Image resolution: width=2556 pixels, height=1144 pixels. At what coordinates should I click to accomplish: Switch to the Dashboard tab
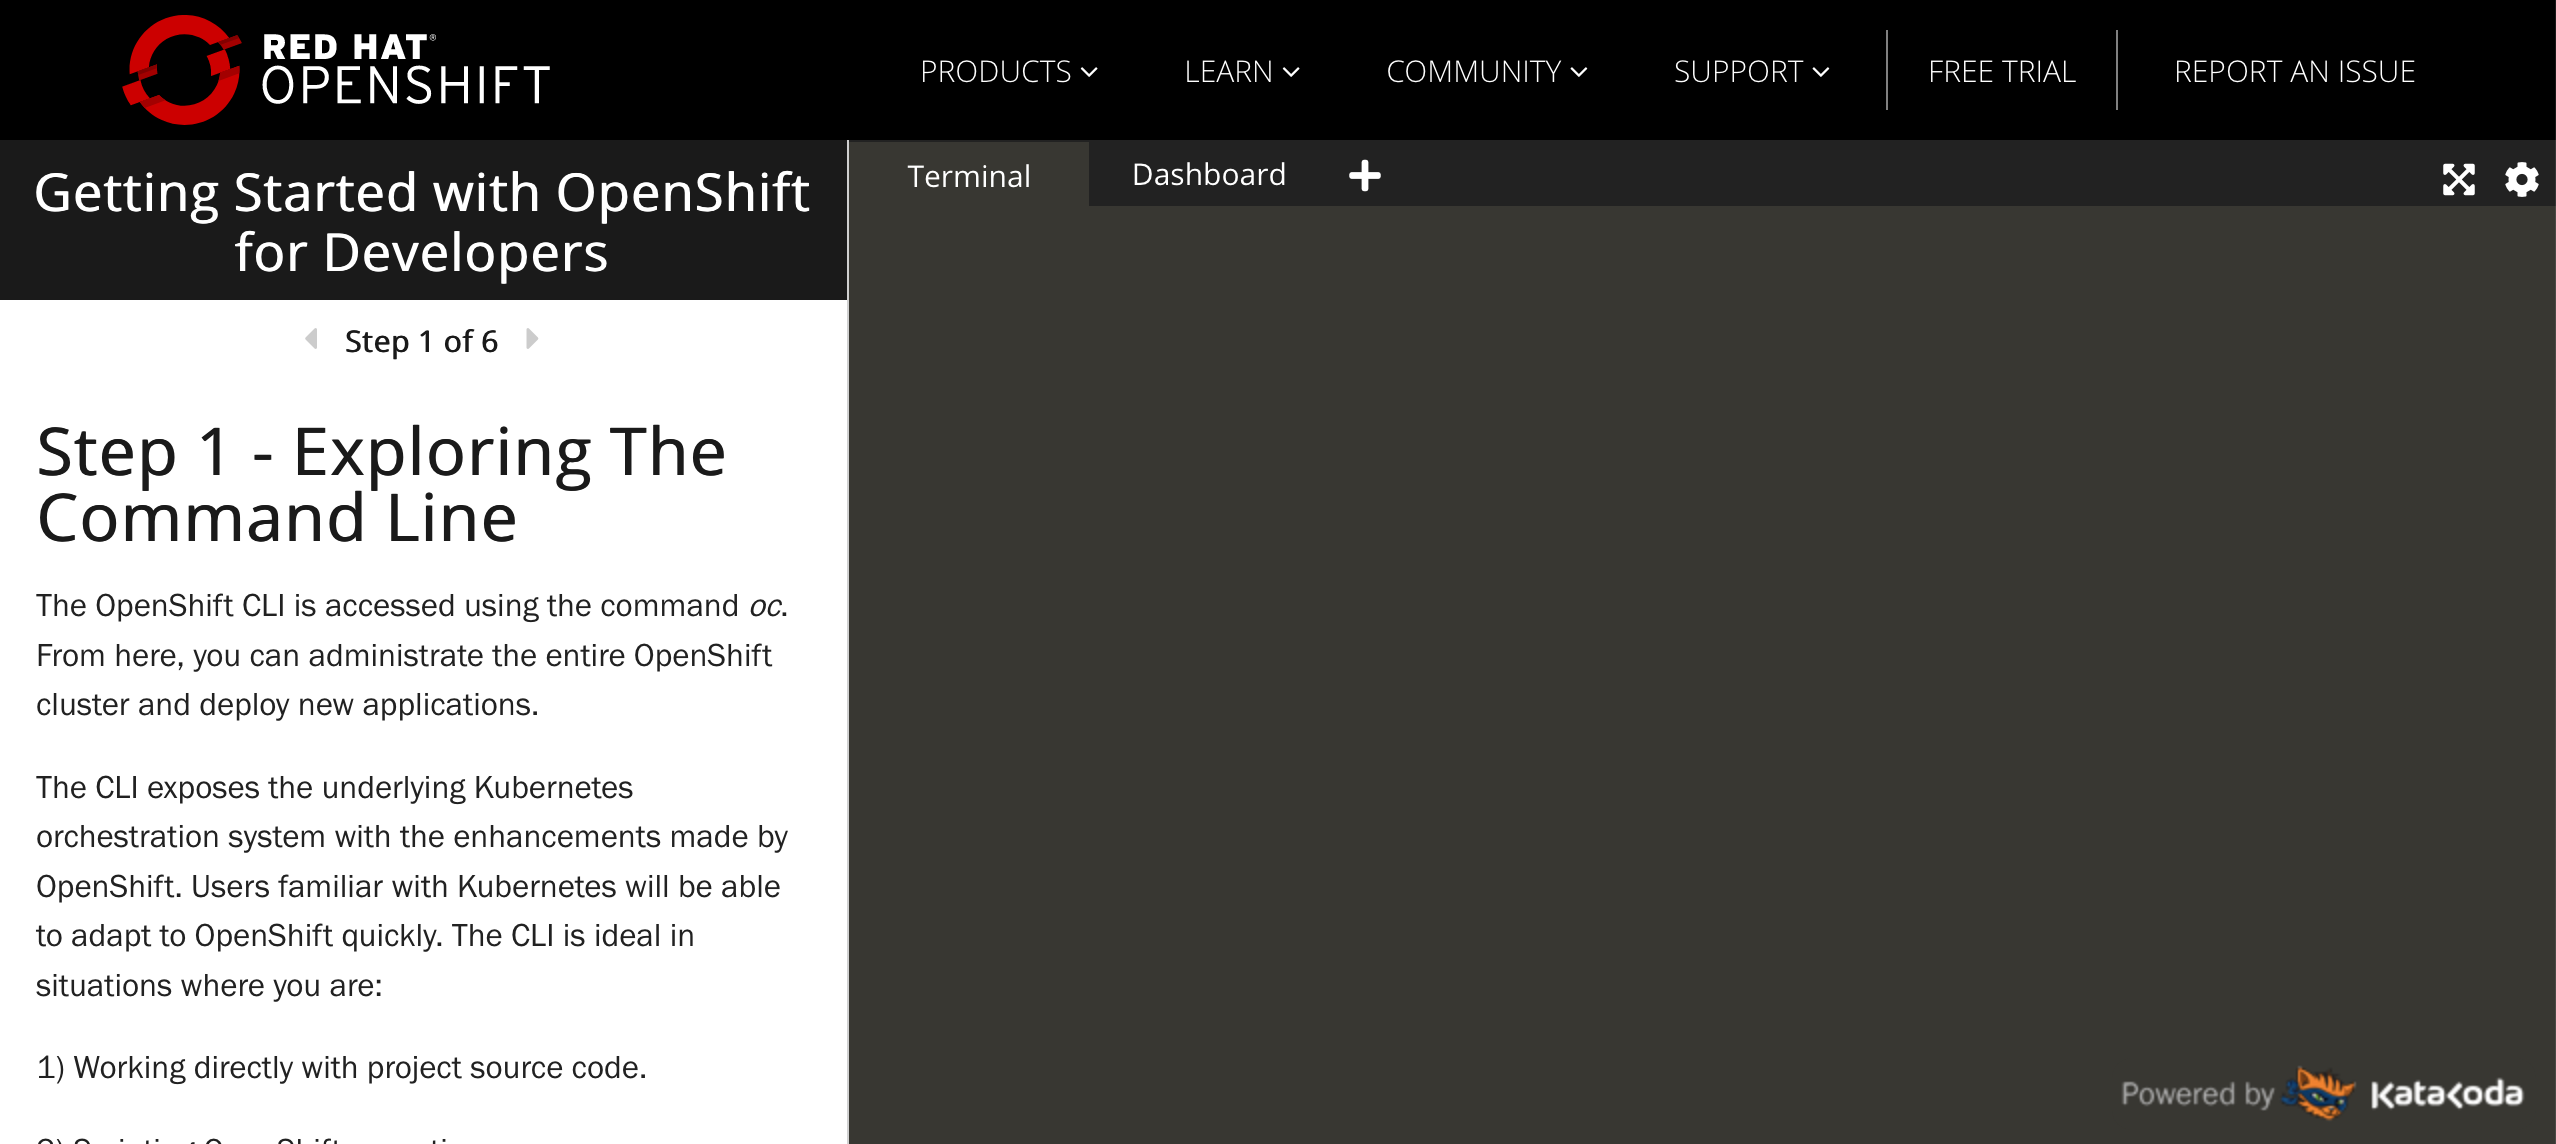(x=1208, y=175)
